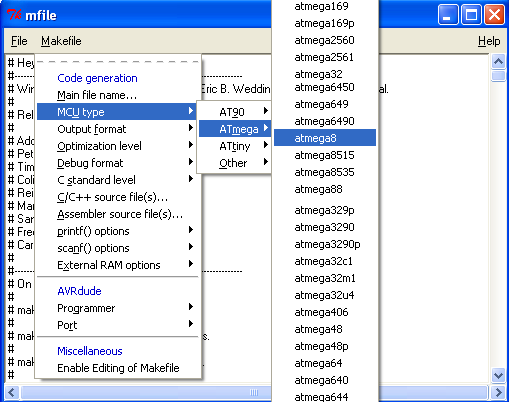Expand the Other MCU family
509x402 pixels.
point(235,163)
